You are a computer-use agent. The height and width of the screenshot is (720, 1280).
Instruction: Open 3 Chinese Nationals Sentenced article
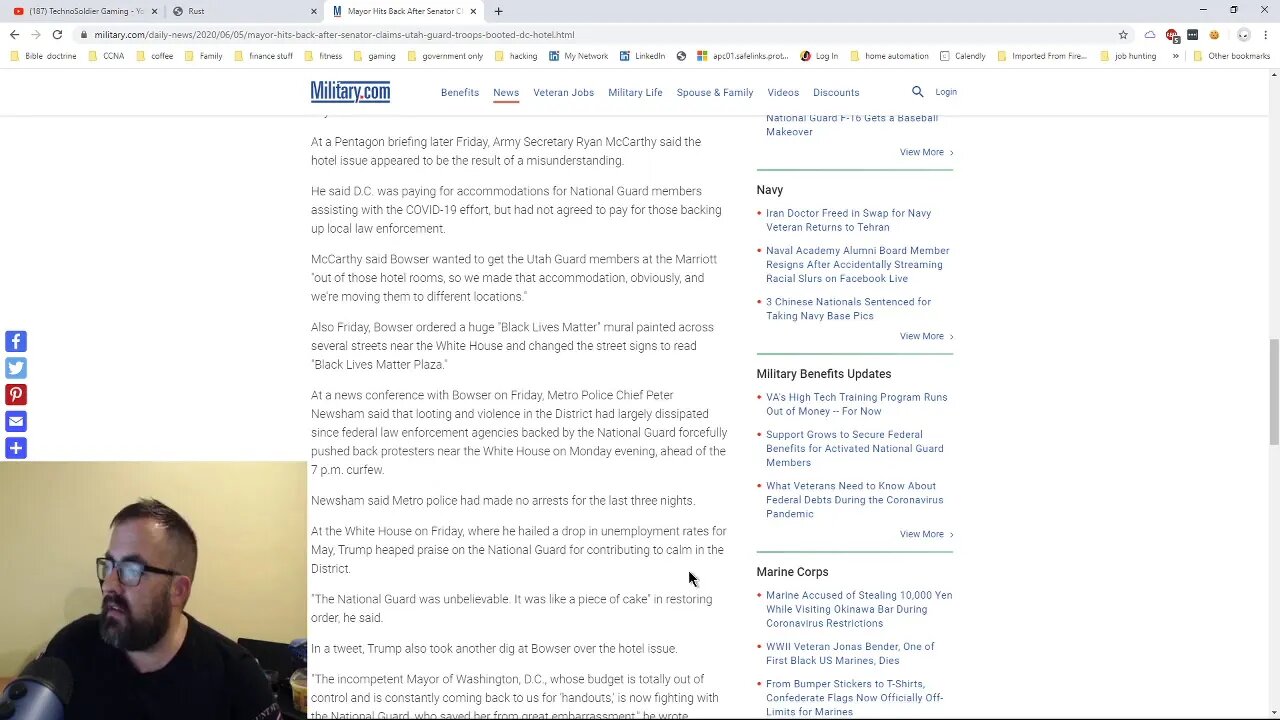coord(848,309)
